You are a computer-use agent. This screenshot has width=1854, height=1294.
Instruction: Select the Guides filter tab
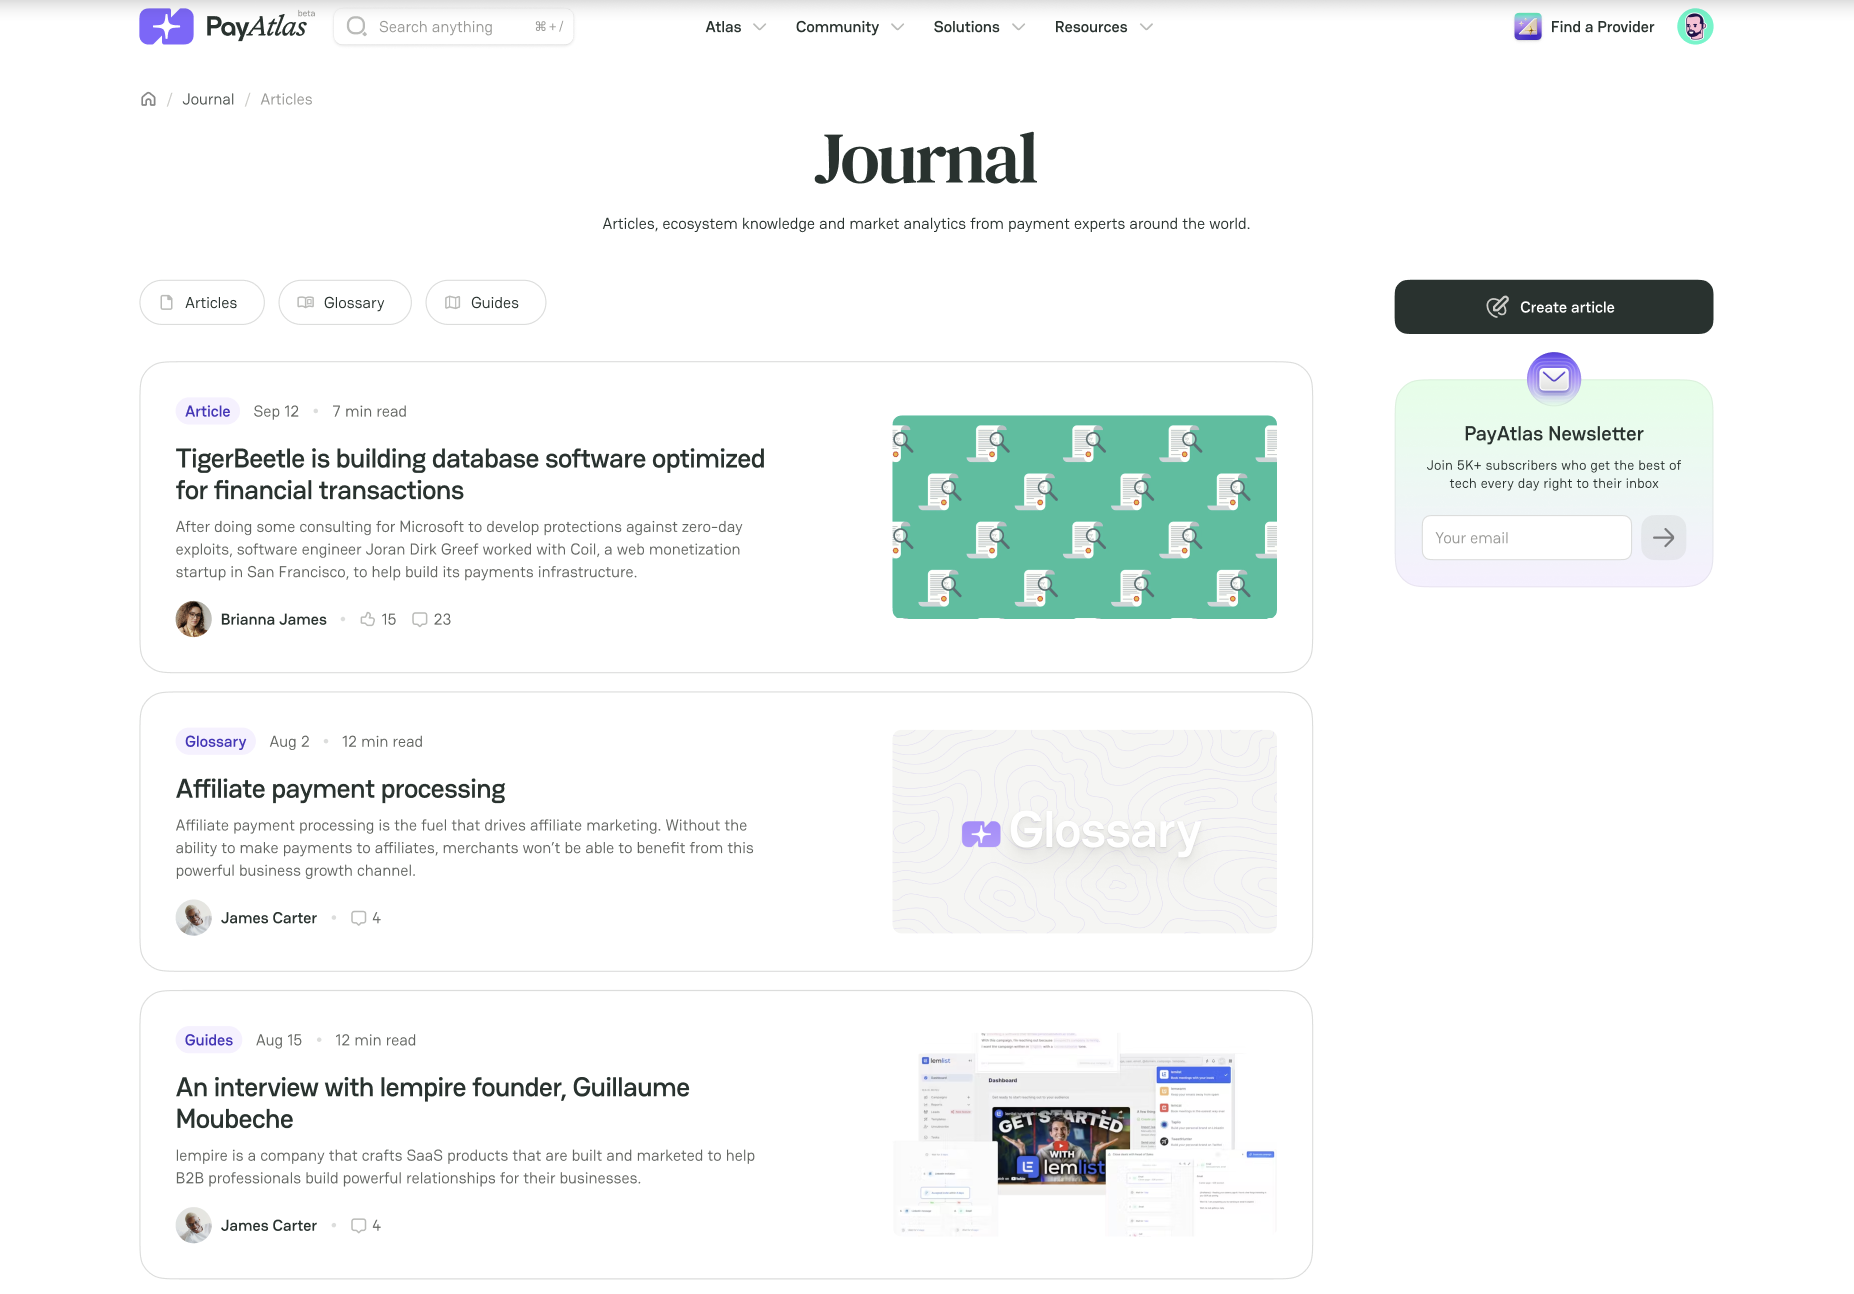[485, 303]
